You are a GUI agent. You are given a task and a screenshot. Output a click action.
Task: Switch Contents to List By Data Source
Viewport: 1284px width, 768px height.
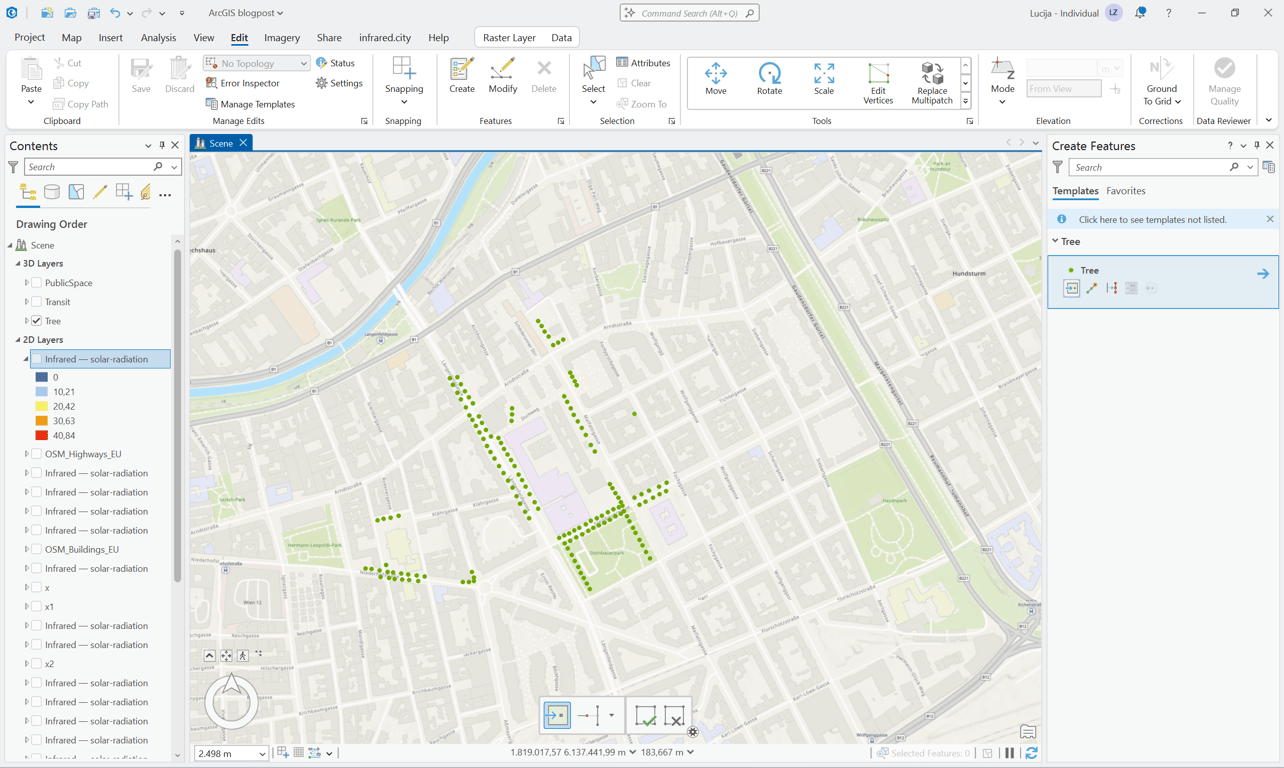tap(52, 193)
